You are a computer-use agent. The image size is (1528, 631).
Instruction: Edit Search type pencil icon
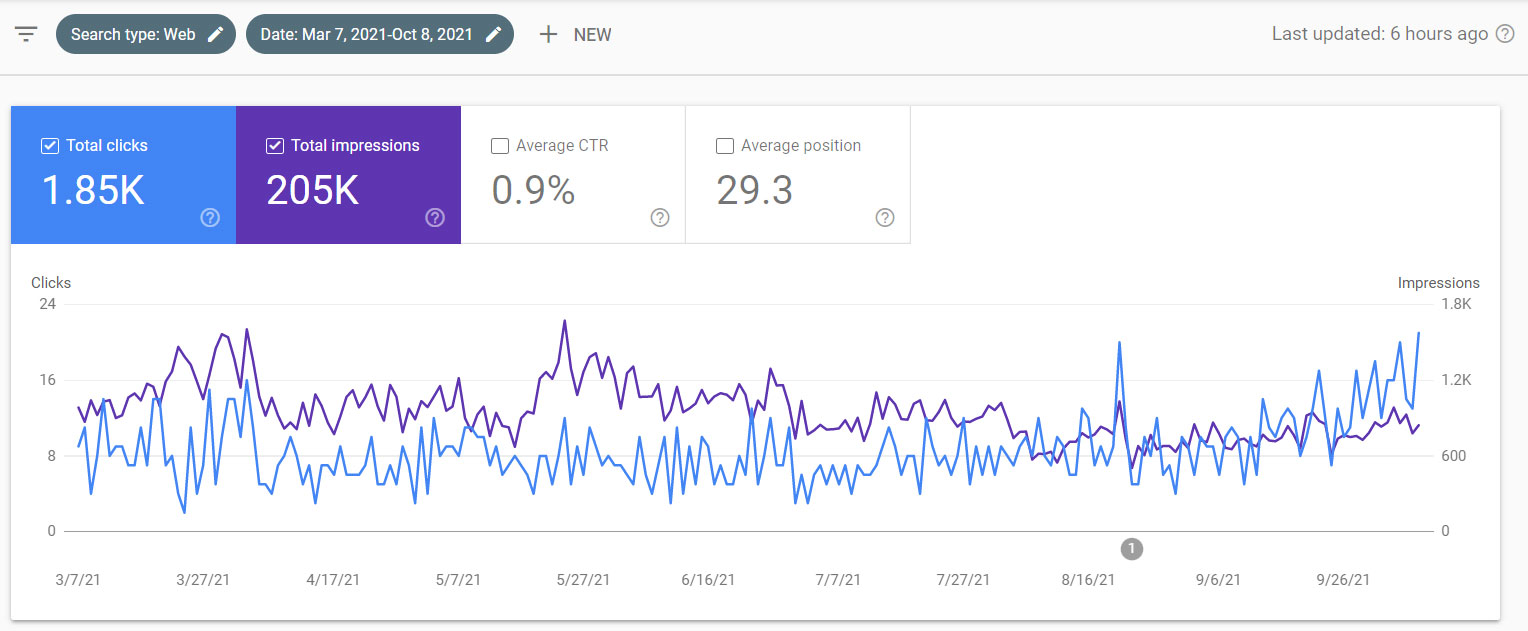(x=215, y=34)
